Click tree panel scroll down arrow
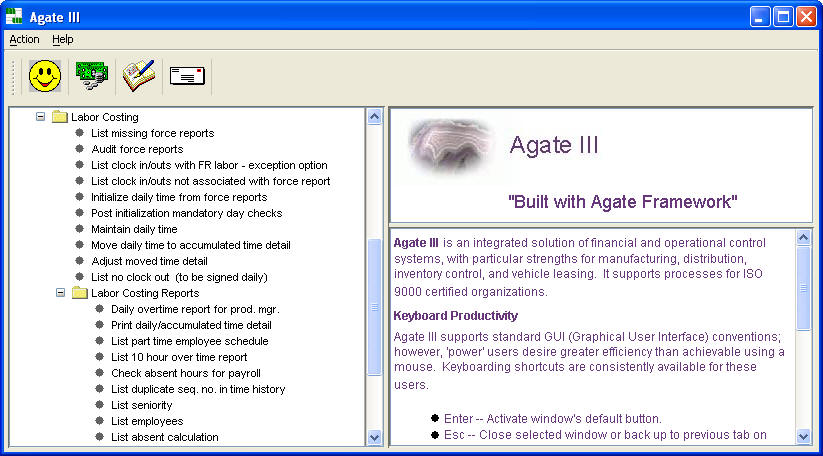823x456 pixels. click(x=374, y=437)
